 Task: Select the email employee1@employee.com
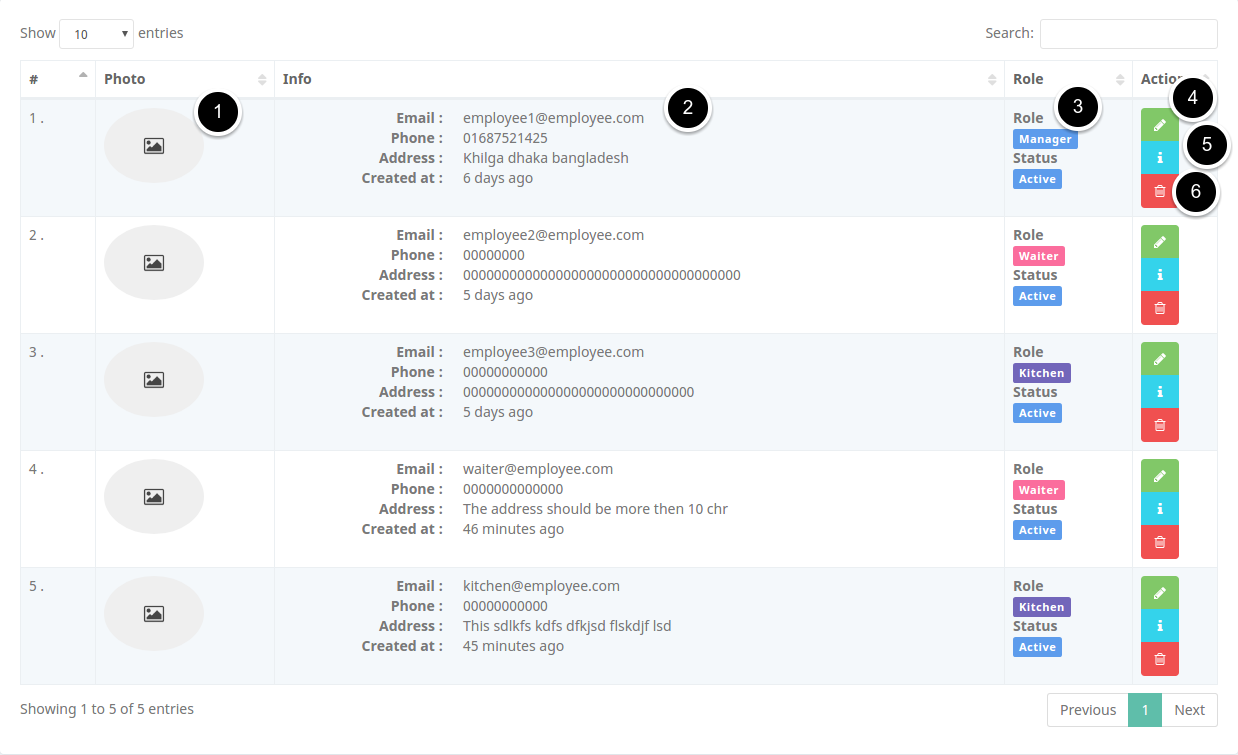click(553, 118)
